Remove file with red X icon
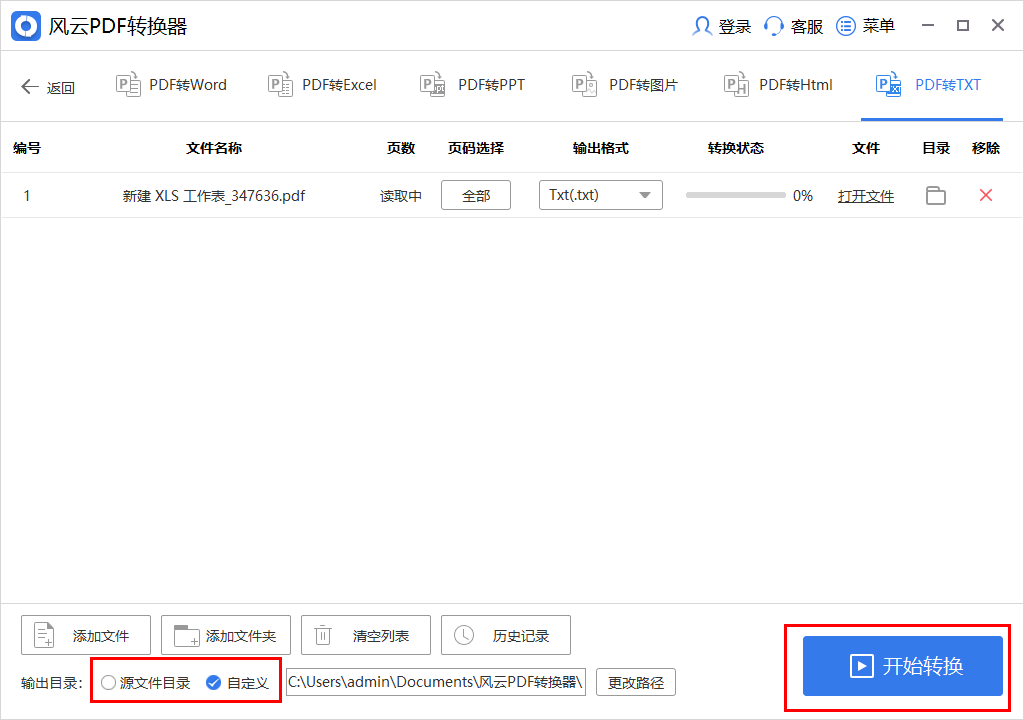The width and height of the screenshot is (1024, 720). coord(985,196)
